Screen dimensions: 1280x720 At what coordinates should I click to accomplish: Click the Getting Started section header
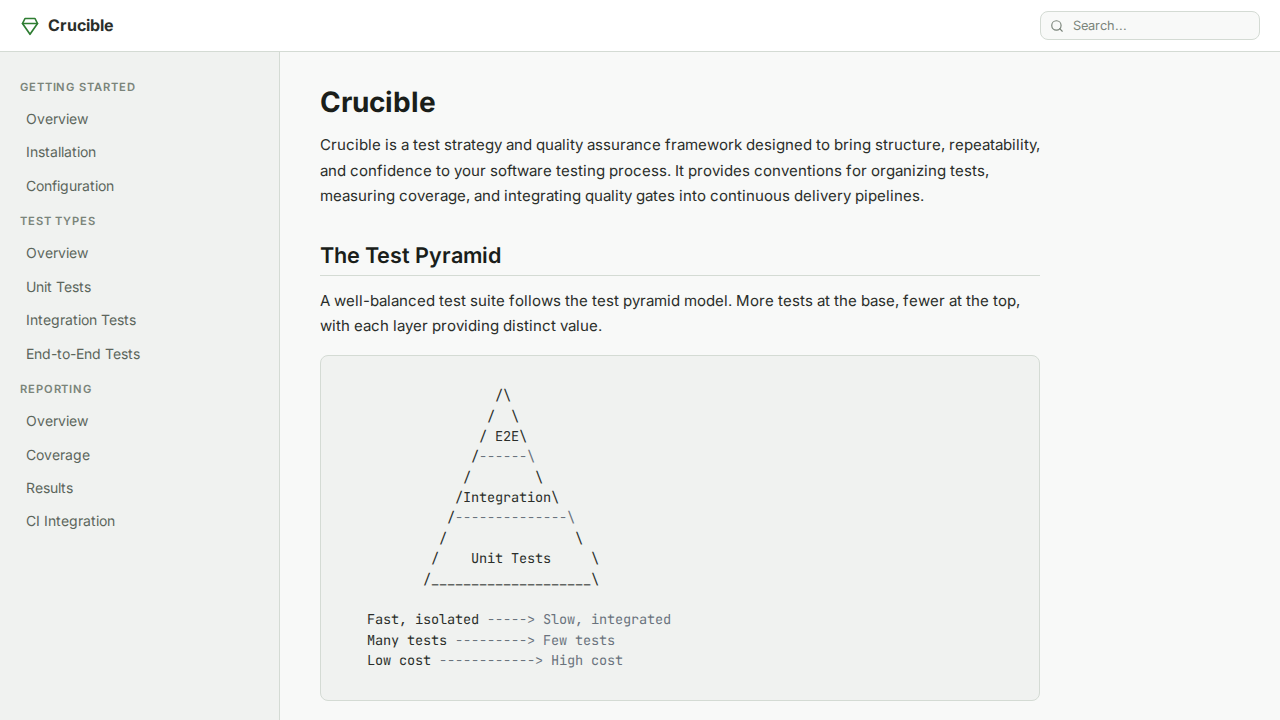78,87
